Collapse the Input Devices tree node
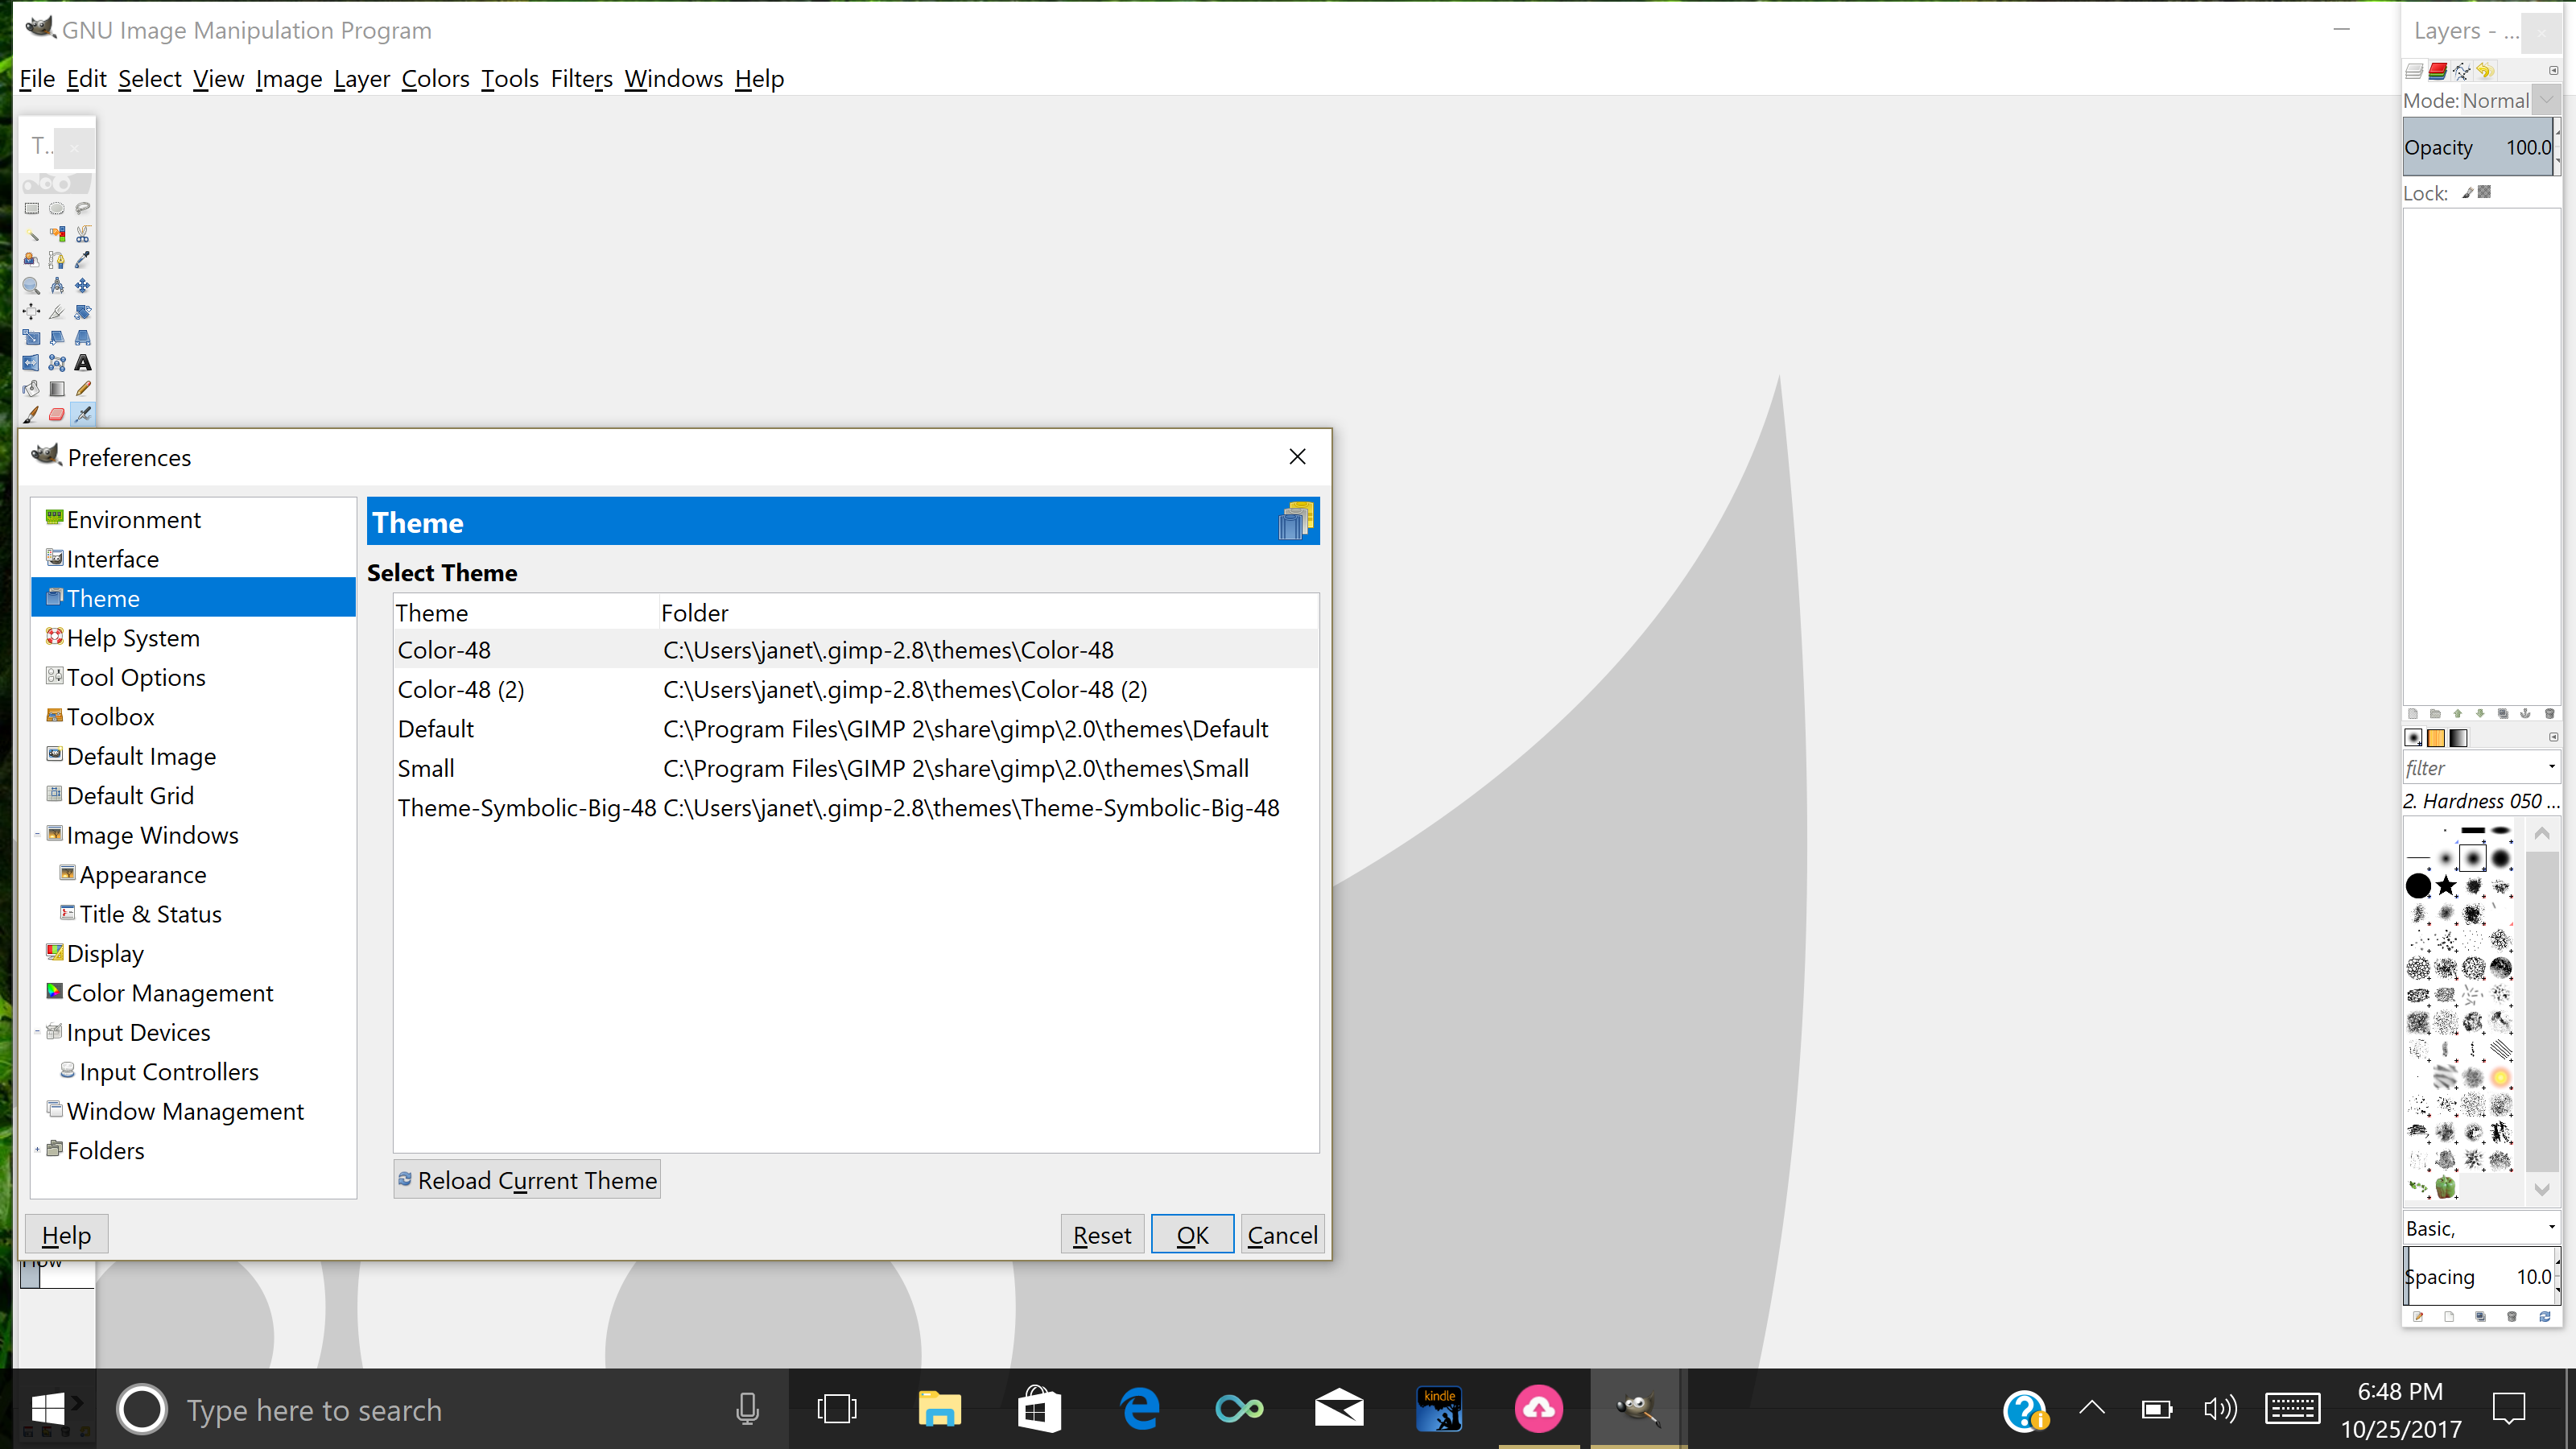Image resolution: width=2576 pixels, height=1449 pixels. (37, 1032)
